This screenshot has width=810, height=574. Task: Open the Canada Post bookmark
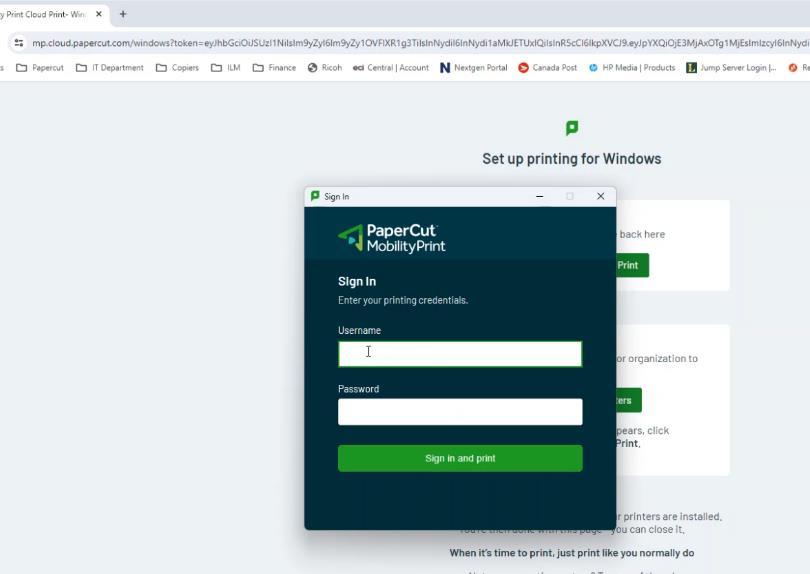pos(548,68)
